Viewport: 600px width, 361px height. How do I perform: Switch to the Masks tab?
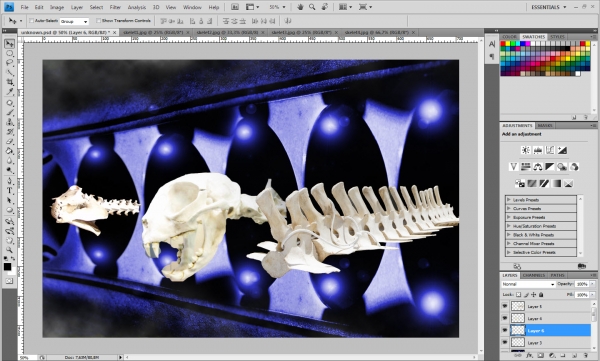coord(545,126)
